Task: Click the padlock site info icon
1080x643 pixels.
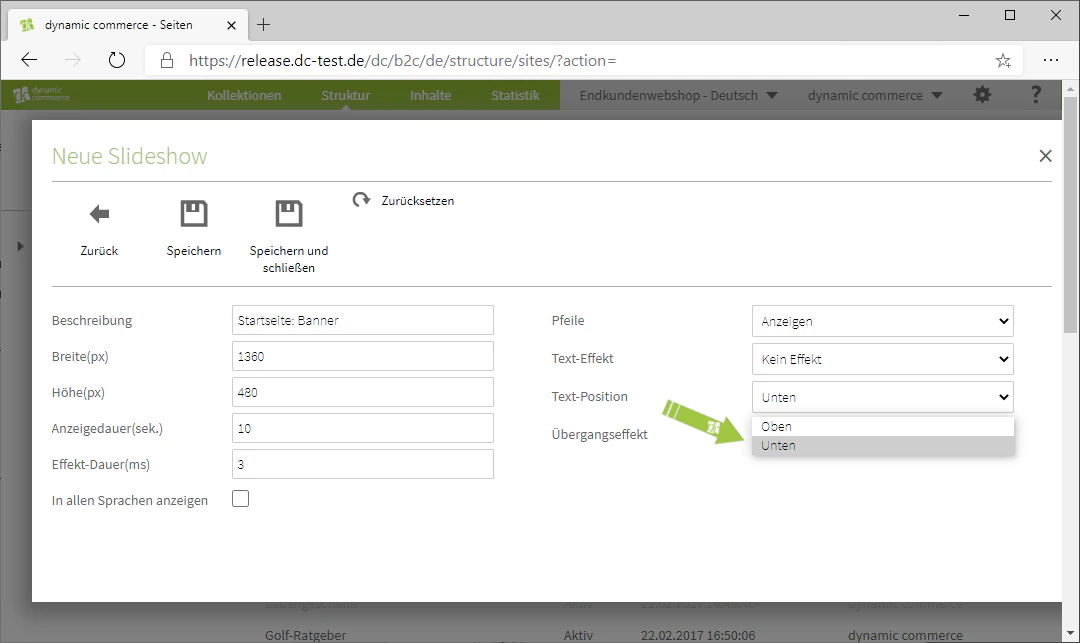Action: click(167, 61)
